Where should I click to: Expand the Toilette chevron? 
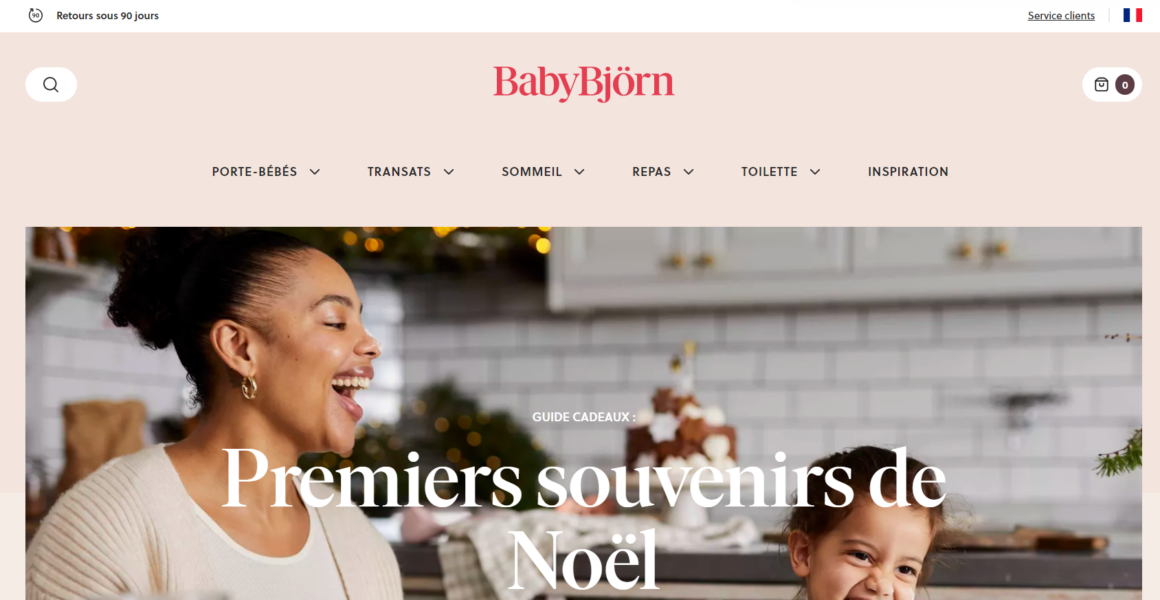click(815, 172)
